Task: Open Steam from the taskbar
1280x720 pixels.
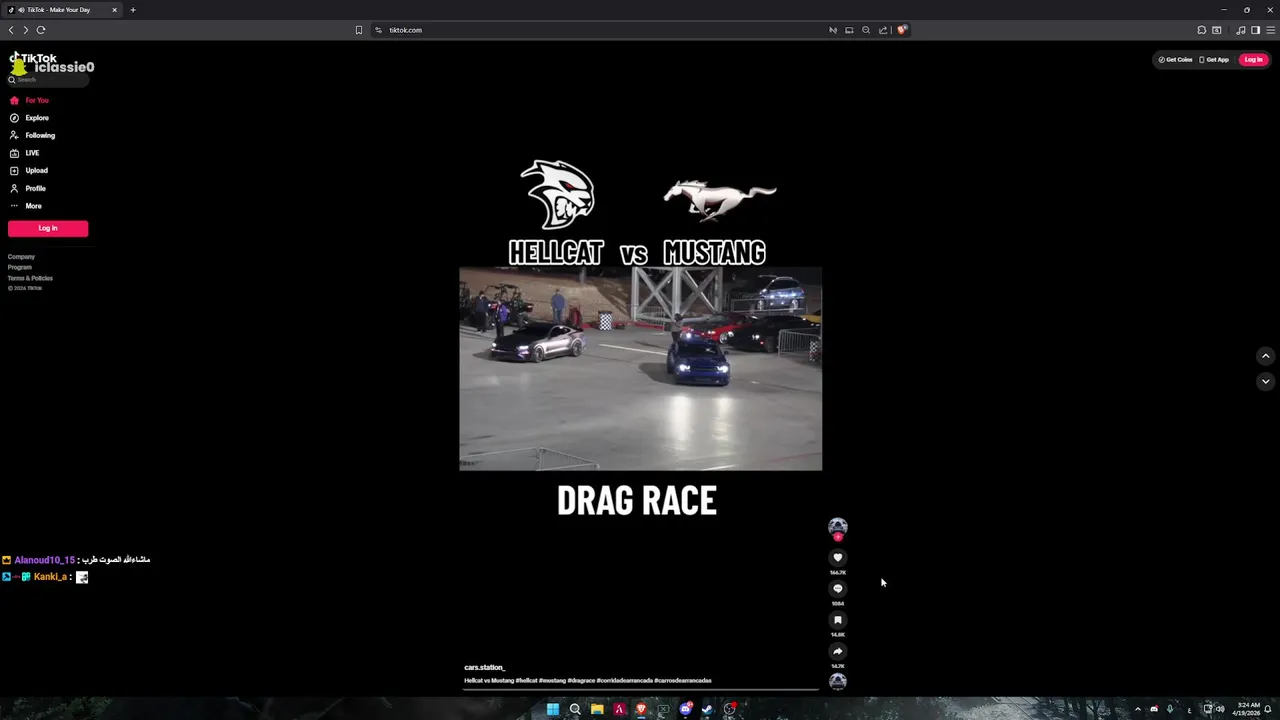Action: pyautogui.click(x=707, y=709)
